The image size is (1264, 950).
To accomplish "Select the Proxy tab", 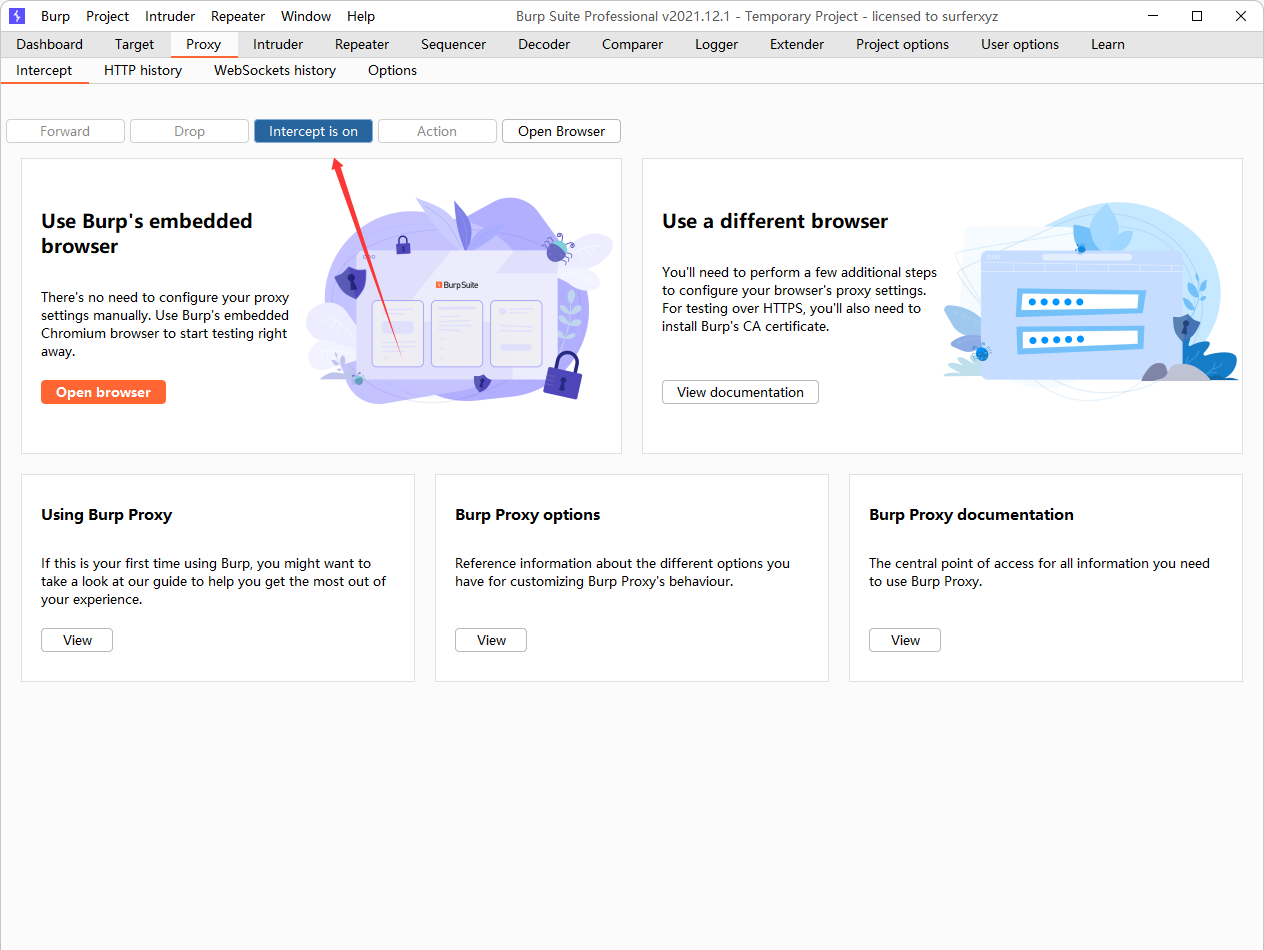I will click(204, 44).
